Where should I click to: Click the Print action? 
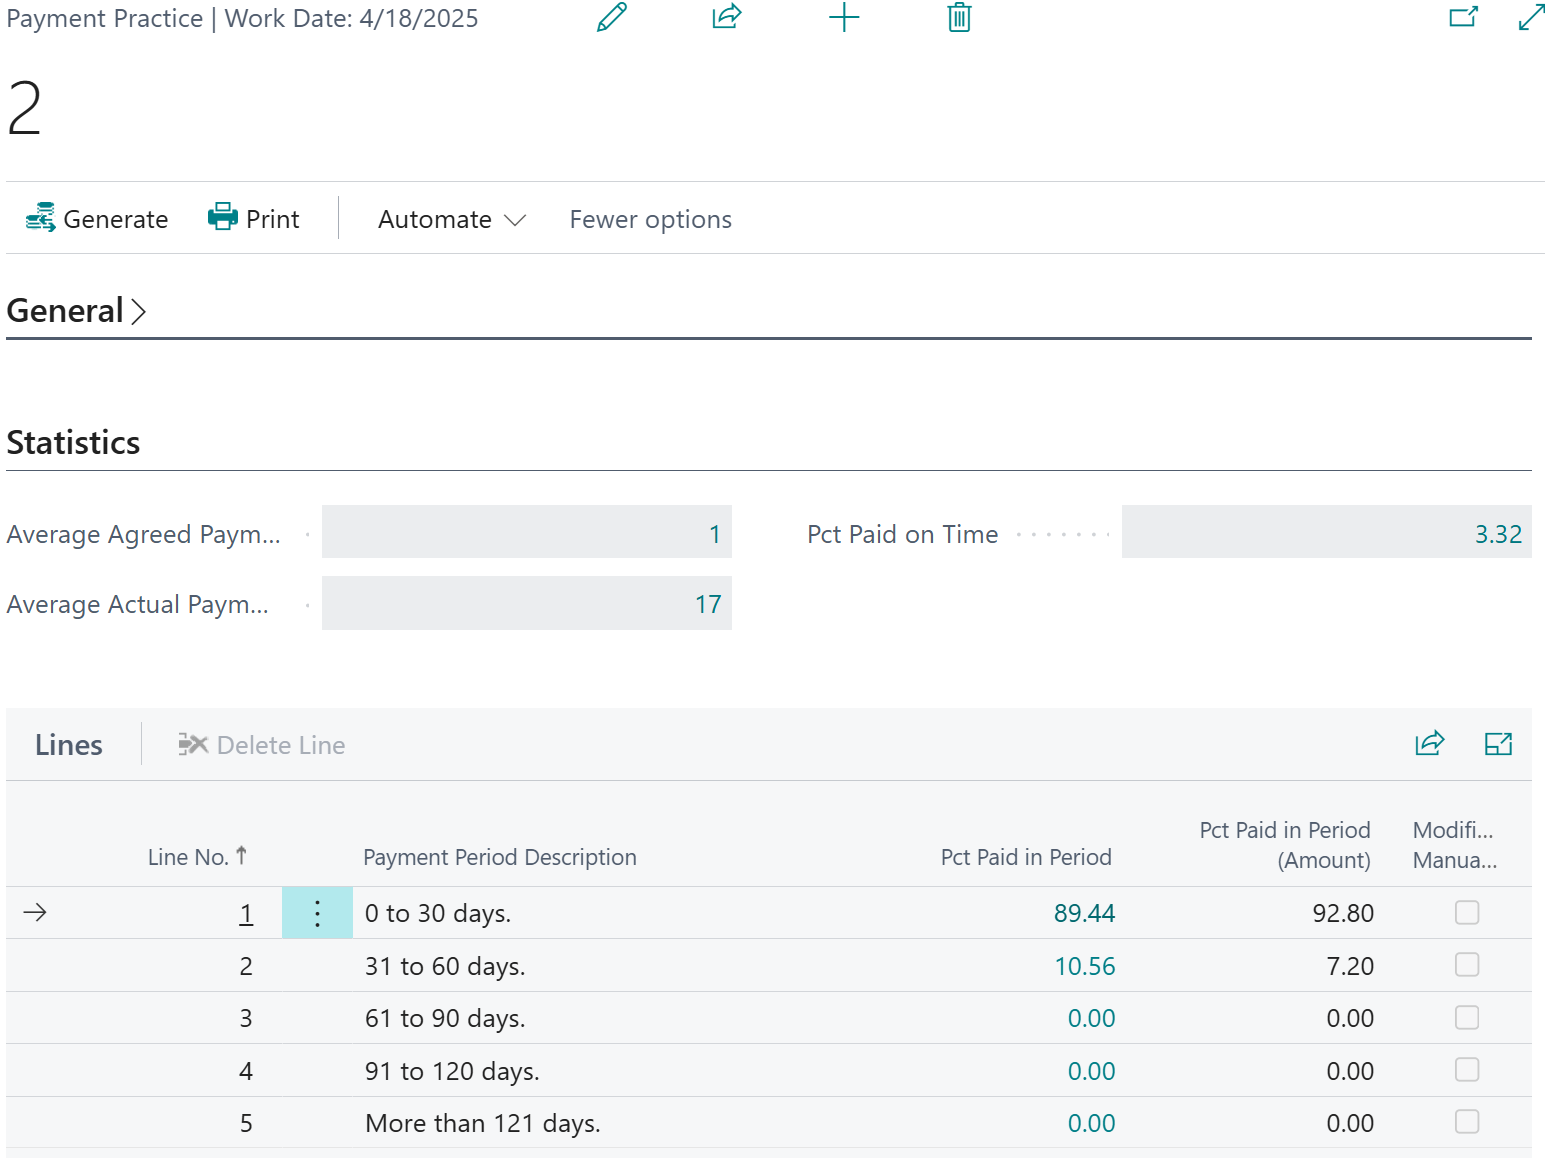253,219
